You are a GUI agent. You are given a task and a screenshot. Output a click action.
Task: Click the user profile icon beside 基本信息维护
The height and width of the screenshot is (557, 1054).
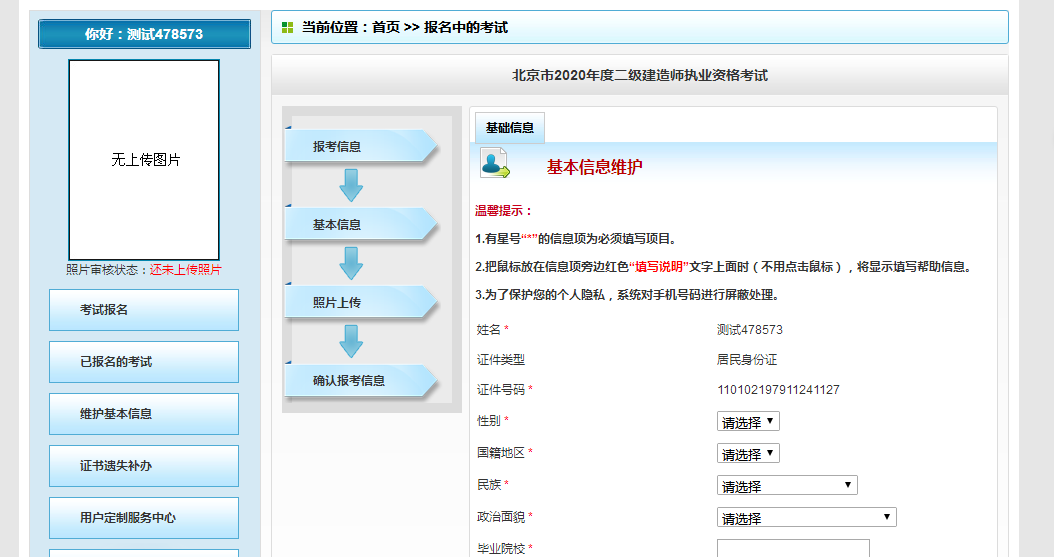pyautogui.click(x=494, y=163)
